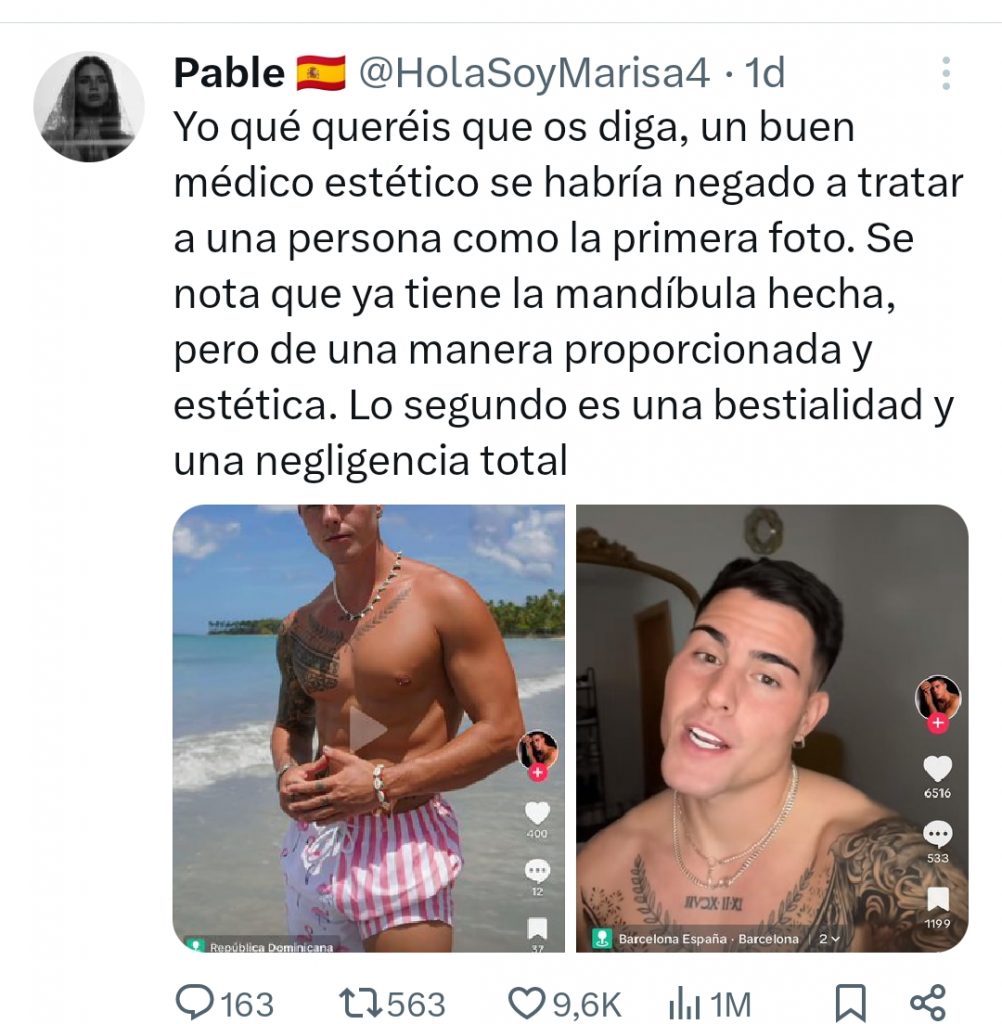Tap the TikTok heart with 400 likes
The width and height of the screenshot is (1002, 1024).
click(x=537, y=812)
